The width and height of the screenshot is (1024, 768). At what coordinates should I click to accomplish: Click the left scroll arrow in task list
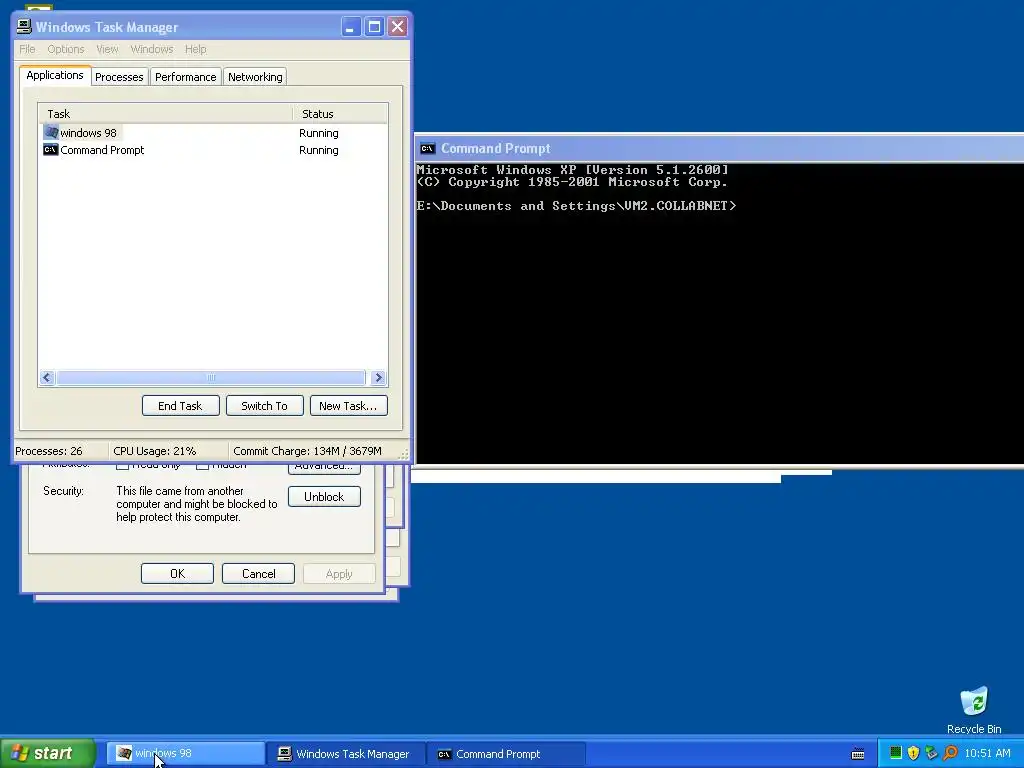point(46,377)
